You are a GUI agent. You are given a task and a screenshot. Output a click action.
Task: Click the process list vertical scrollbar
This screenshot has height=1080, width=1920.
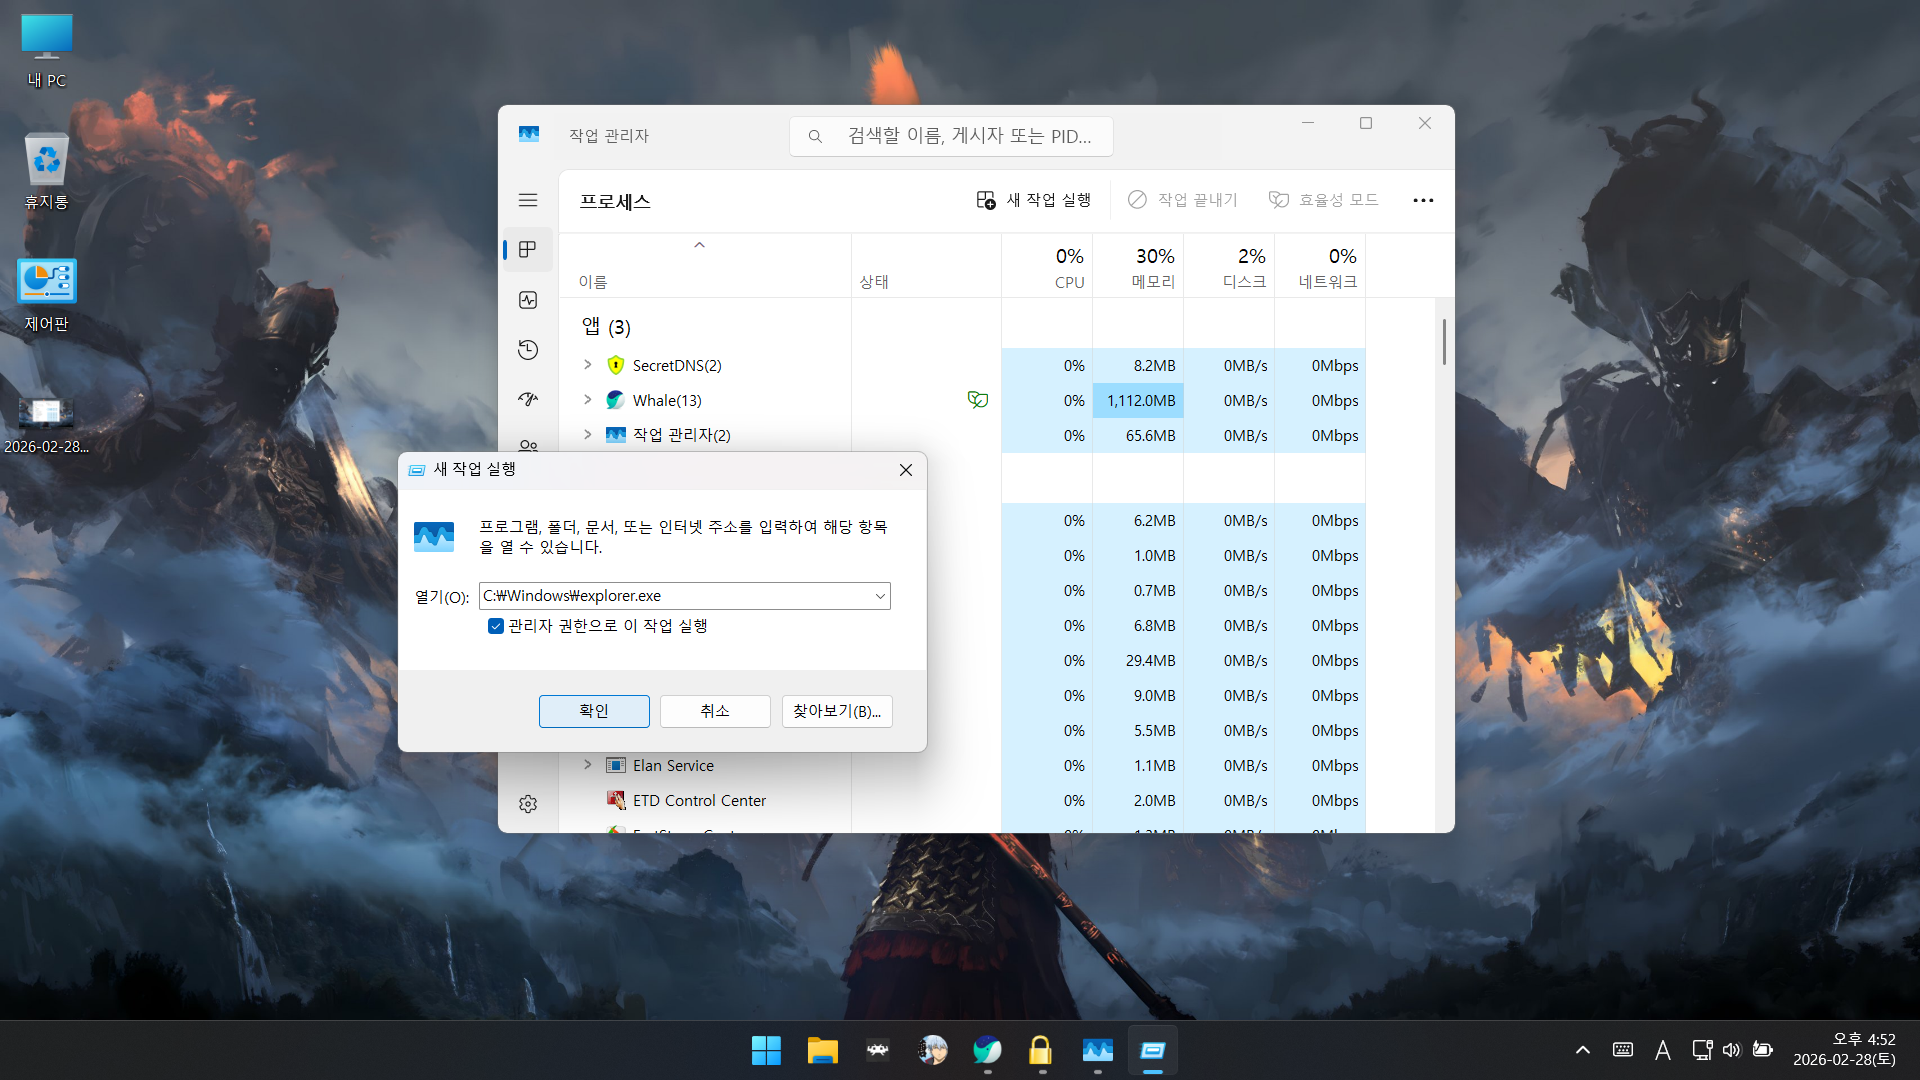click(1444, 342)
